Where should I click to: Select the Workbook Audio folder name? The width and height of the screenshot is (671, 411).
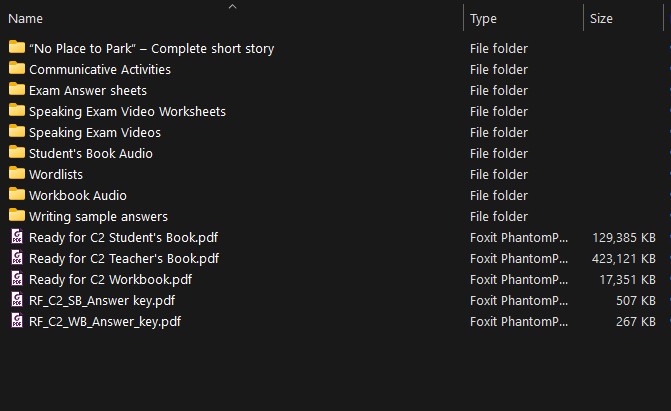click(x=78, y=195)
